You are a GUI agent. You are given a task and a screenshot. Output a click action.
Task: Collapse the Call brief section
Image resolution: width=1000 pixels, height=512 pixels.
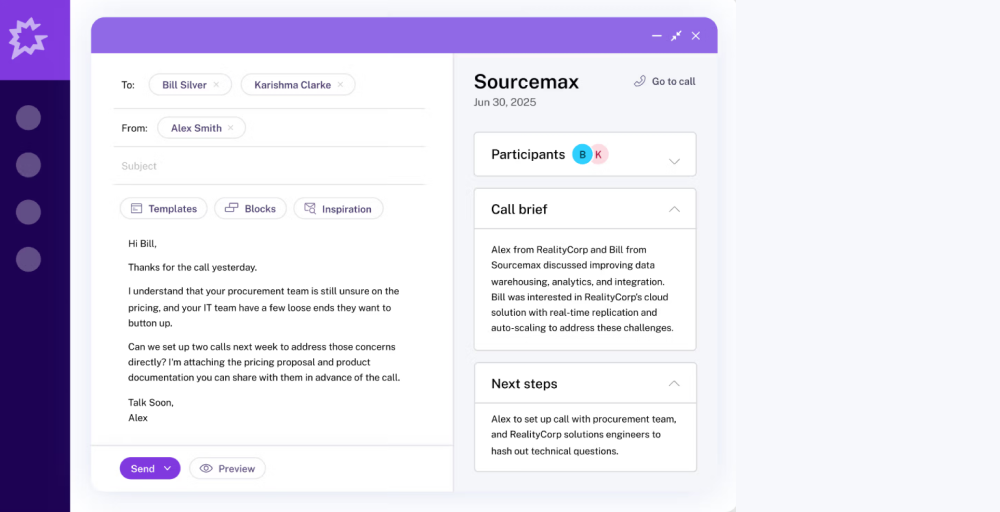tap(674, 209)
